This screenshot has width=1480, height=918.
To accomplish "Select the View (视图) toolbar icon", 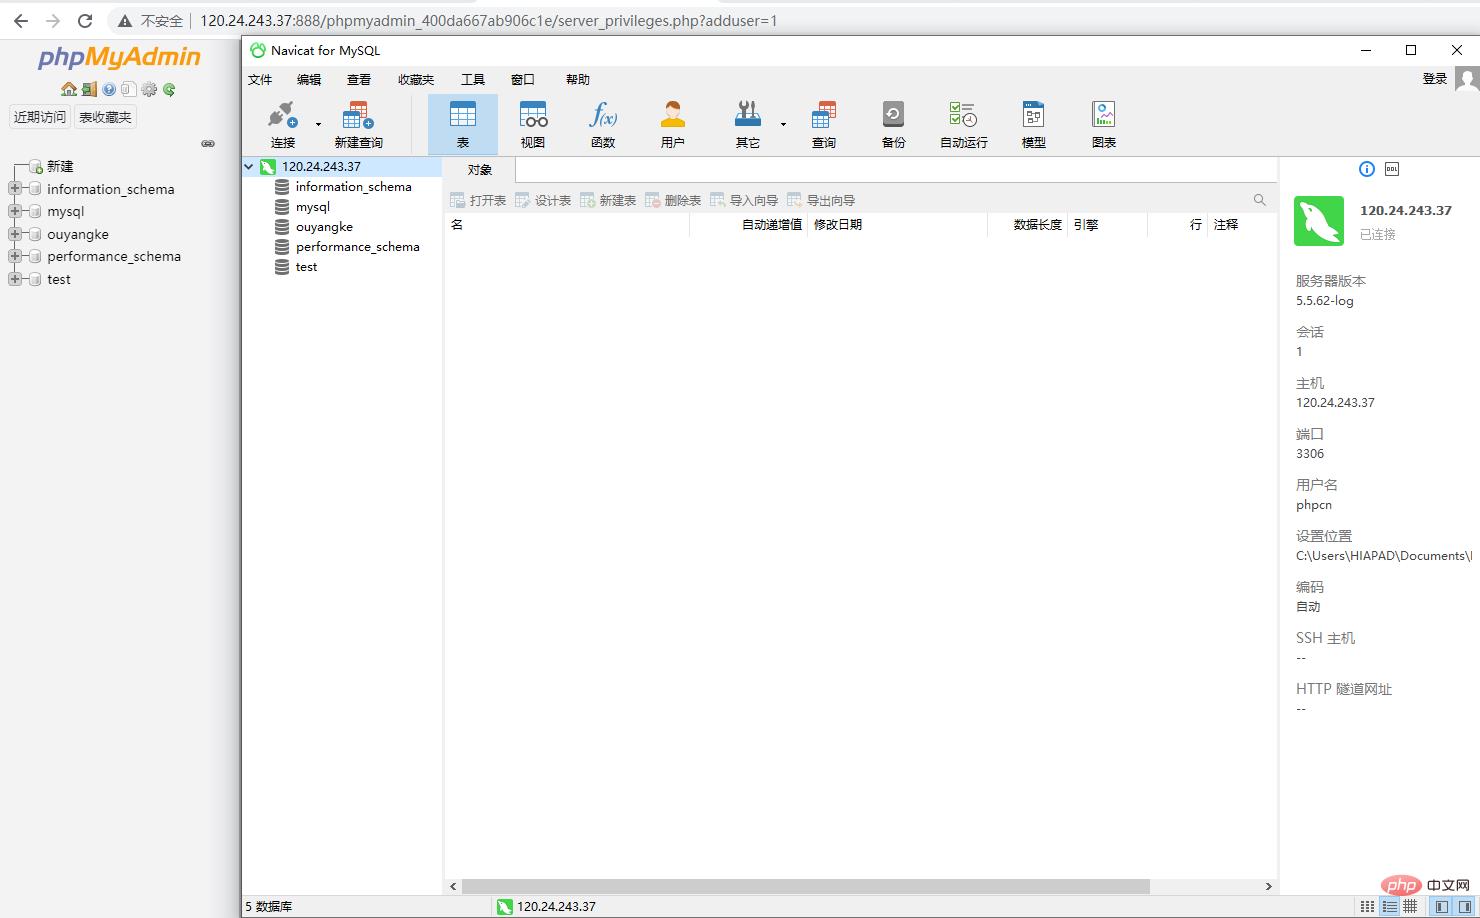I will pos(533,124).
